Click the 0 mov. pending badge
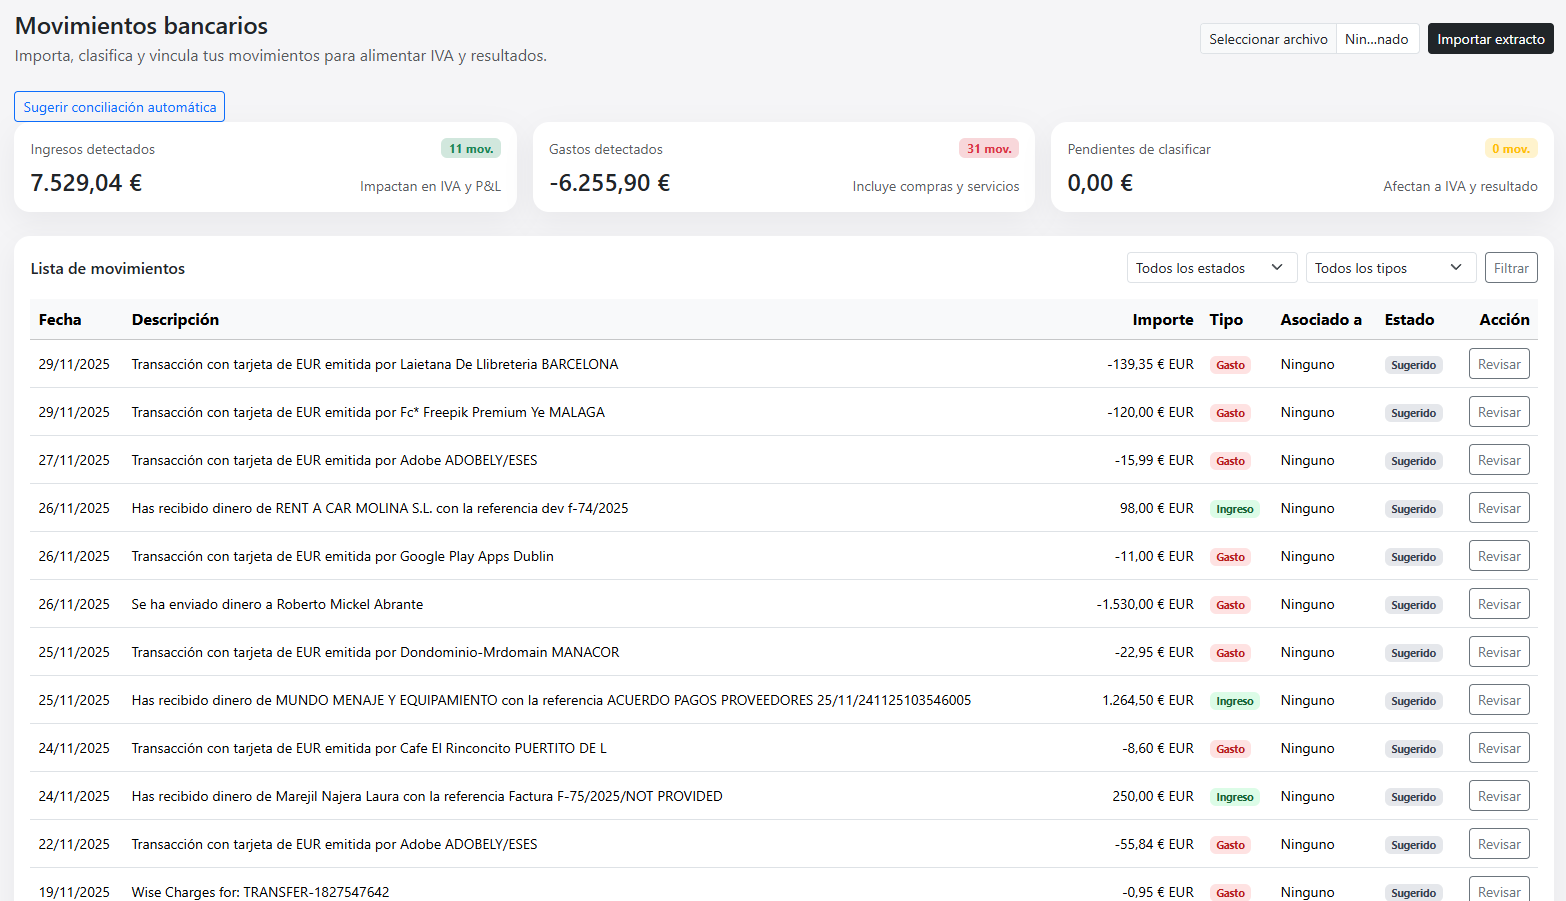Image resolution: width=1566 pixels, height=901 pixels. click(1510, 149)
